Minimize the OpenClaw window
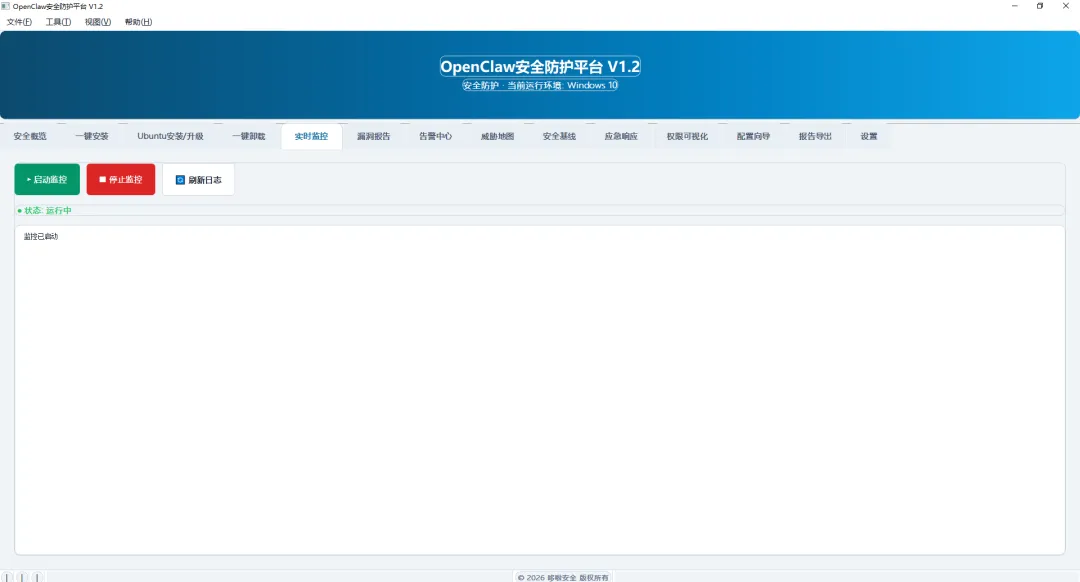The width and height of the screenshot is (1080, 582). point(1015,6)
